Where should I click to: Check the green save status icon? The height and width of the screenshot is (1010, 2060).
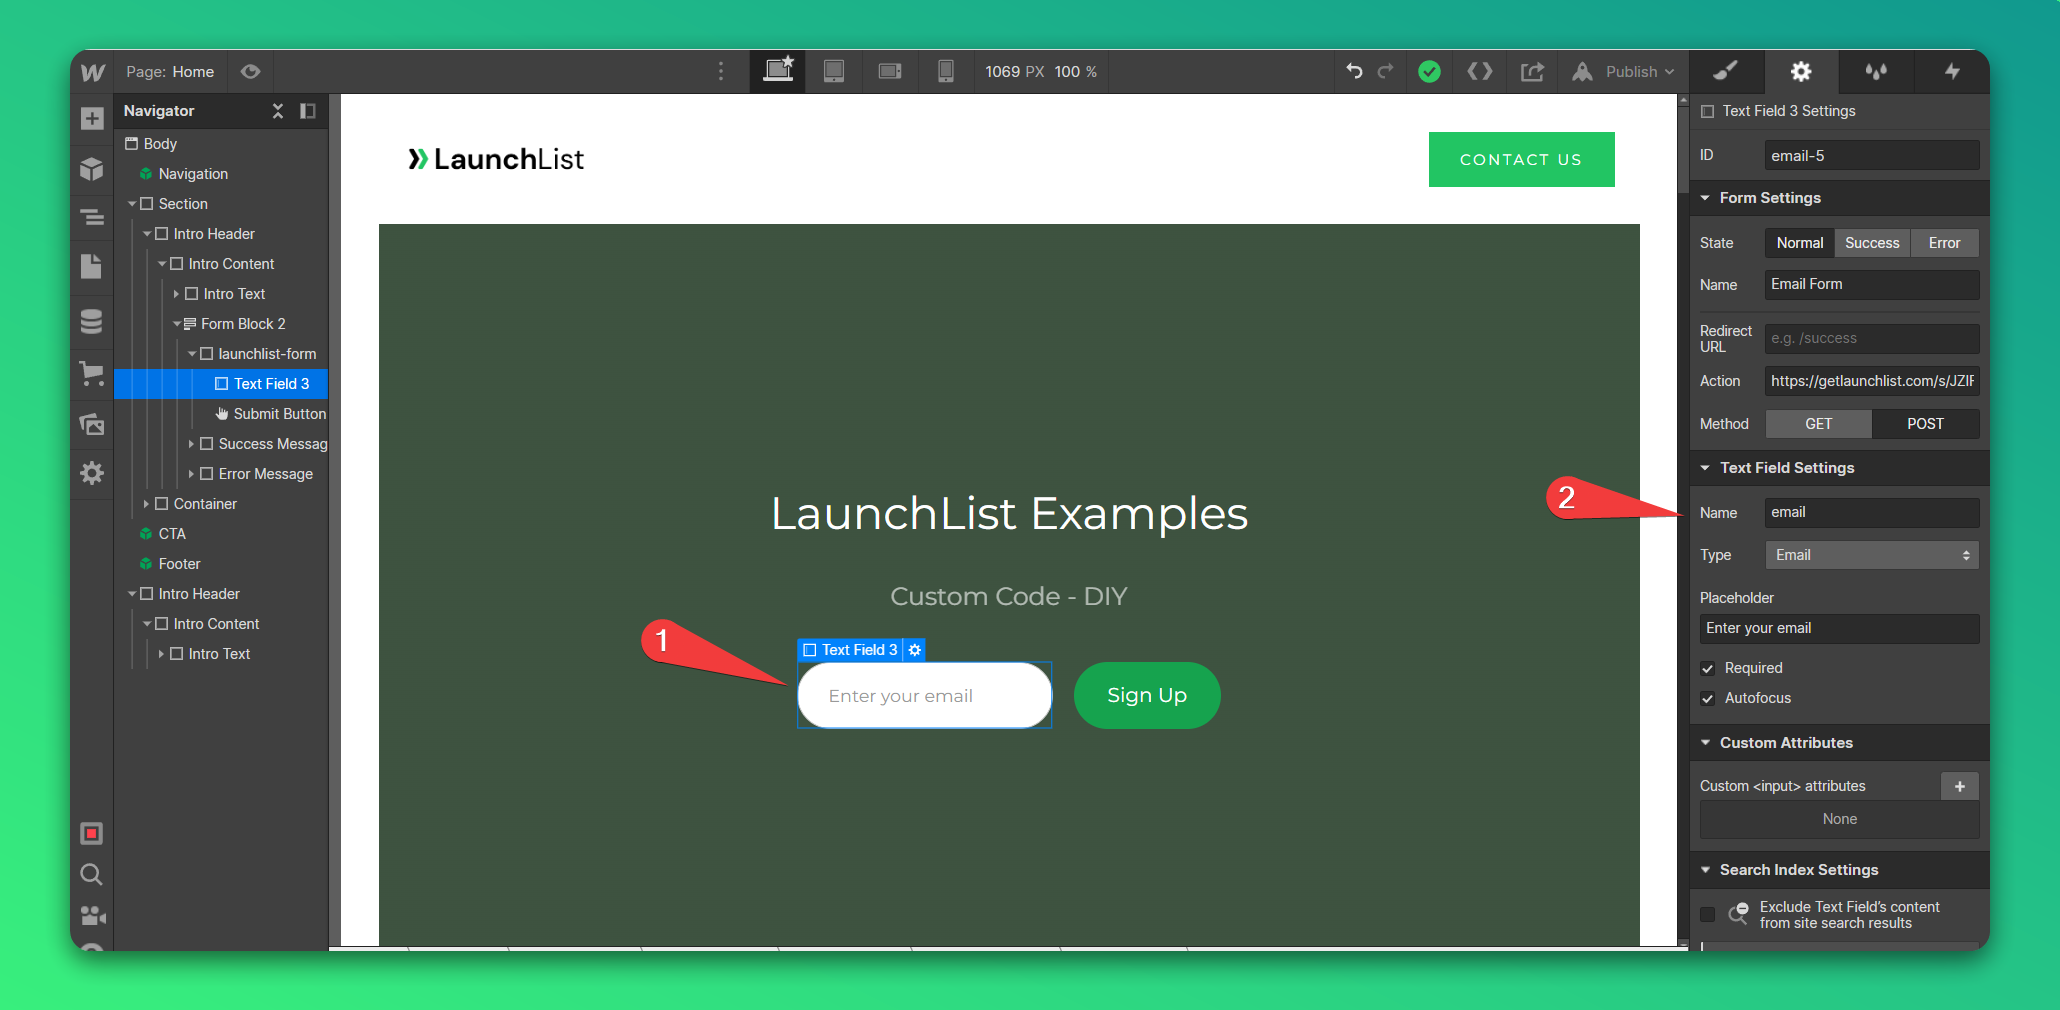point(1429,71)
